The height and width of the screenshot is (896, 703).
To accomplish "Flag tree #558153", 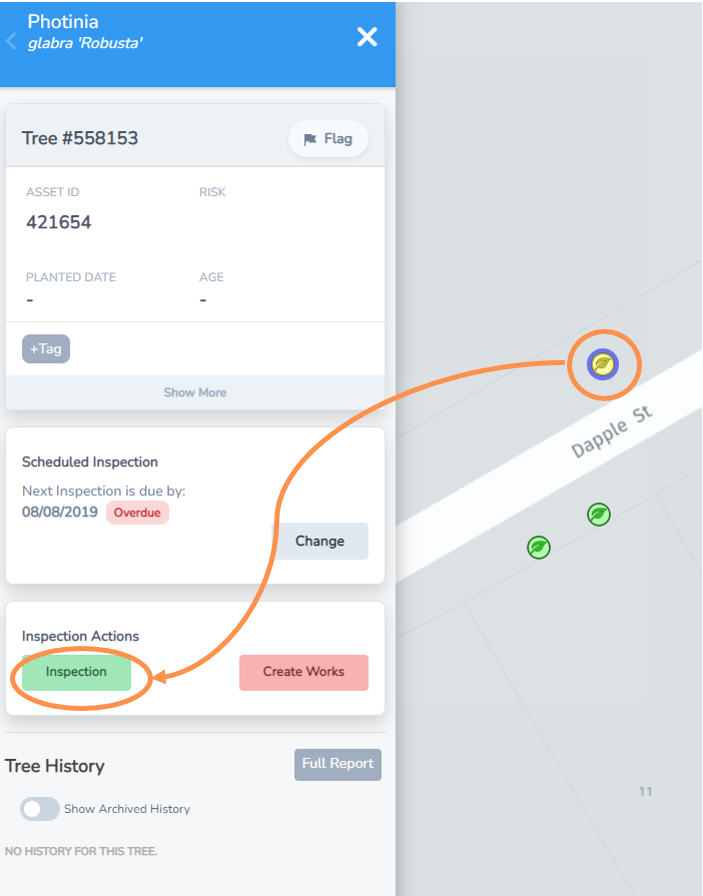I will click(328, 139).
